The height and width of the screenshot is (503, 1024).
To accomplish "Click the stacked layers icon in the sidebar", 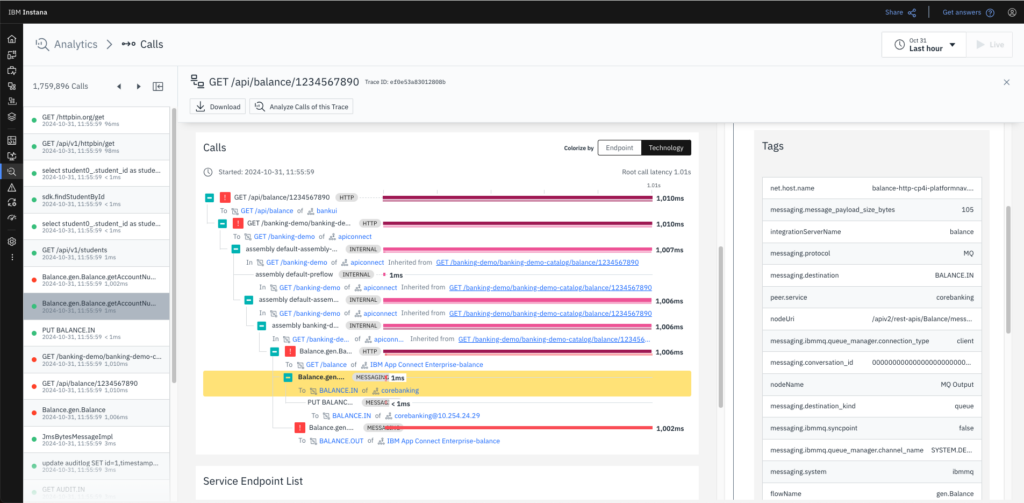I will click(11, 117).
